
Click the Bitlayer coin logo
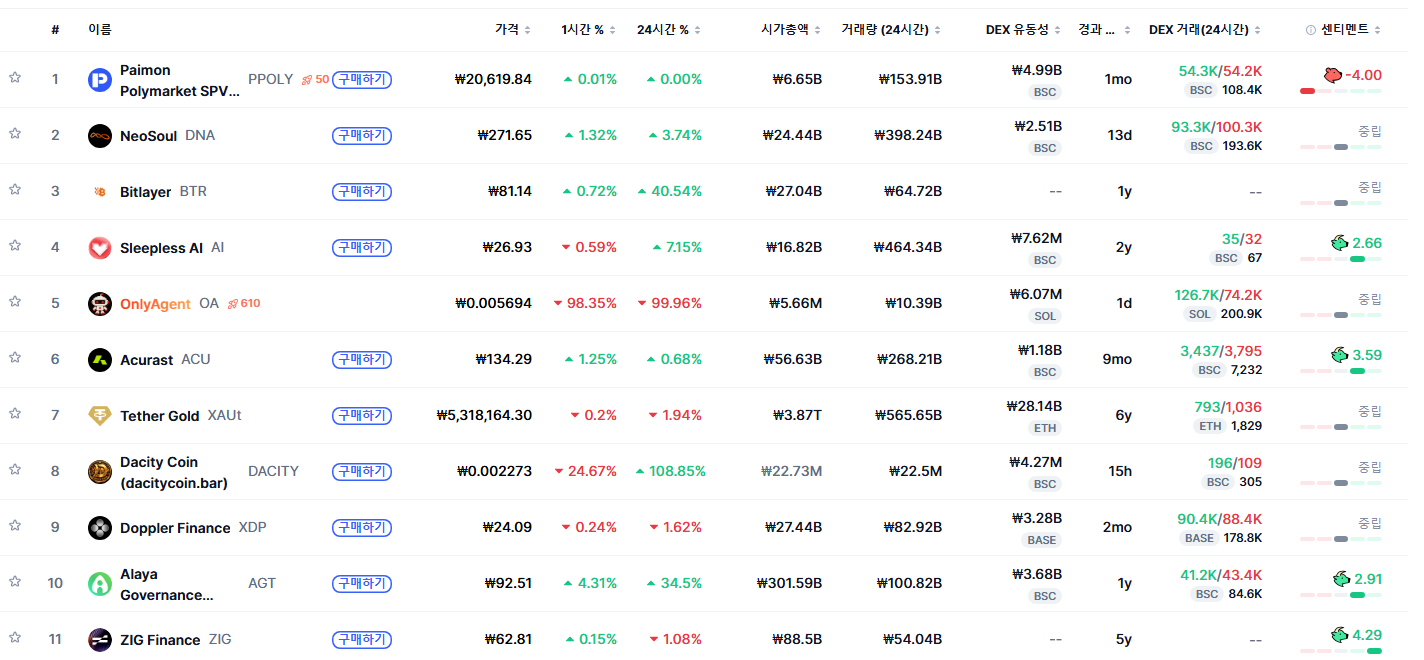(100, 192)
